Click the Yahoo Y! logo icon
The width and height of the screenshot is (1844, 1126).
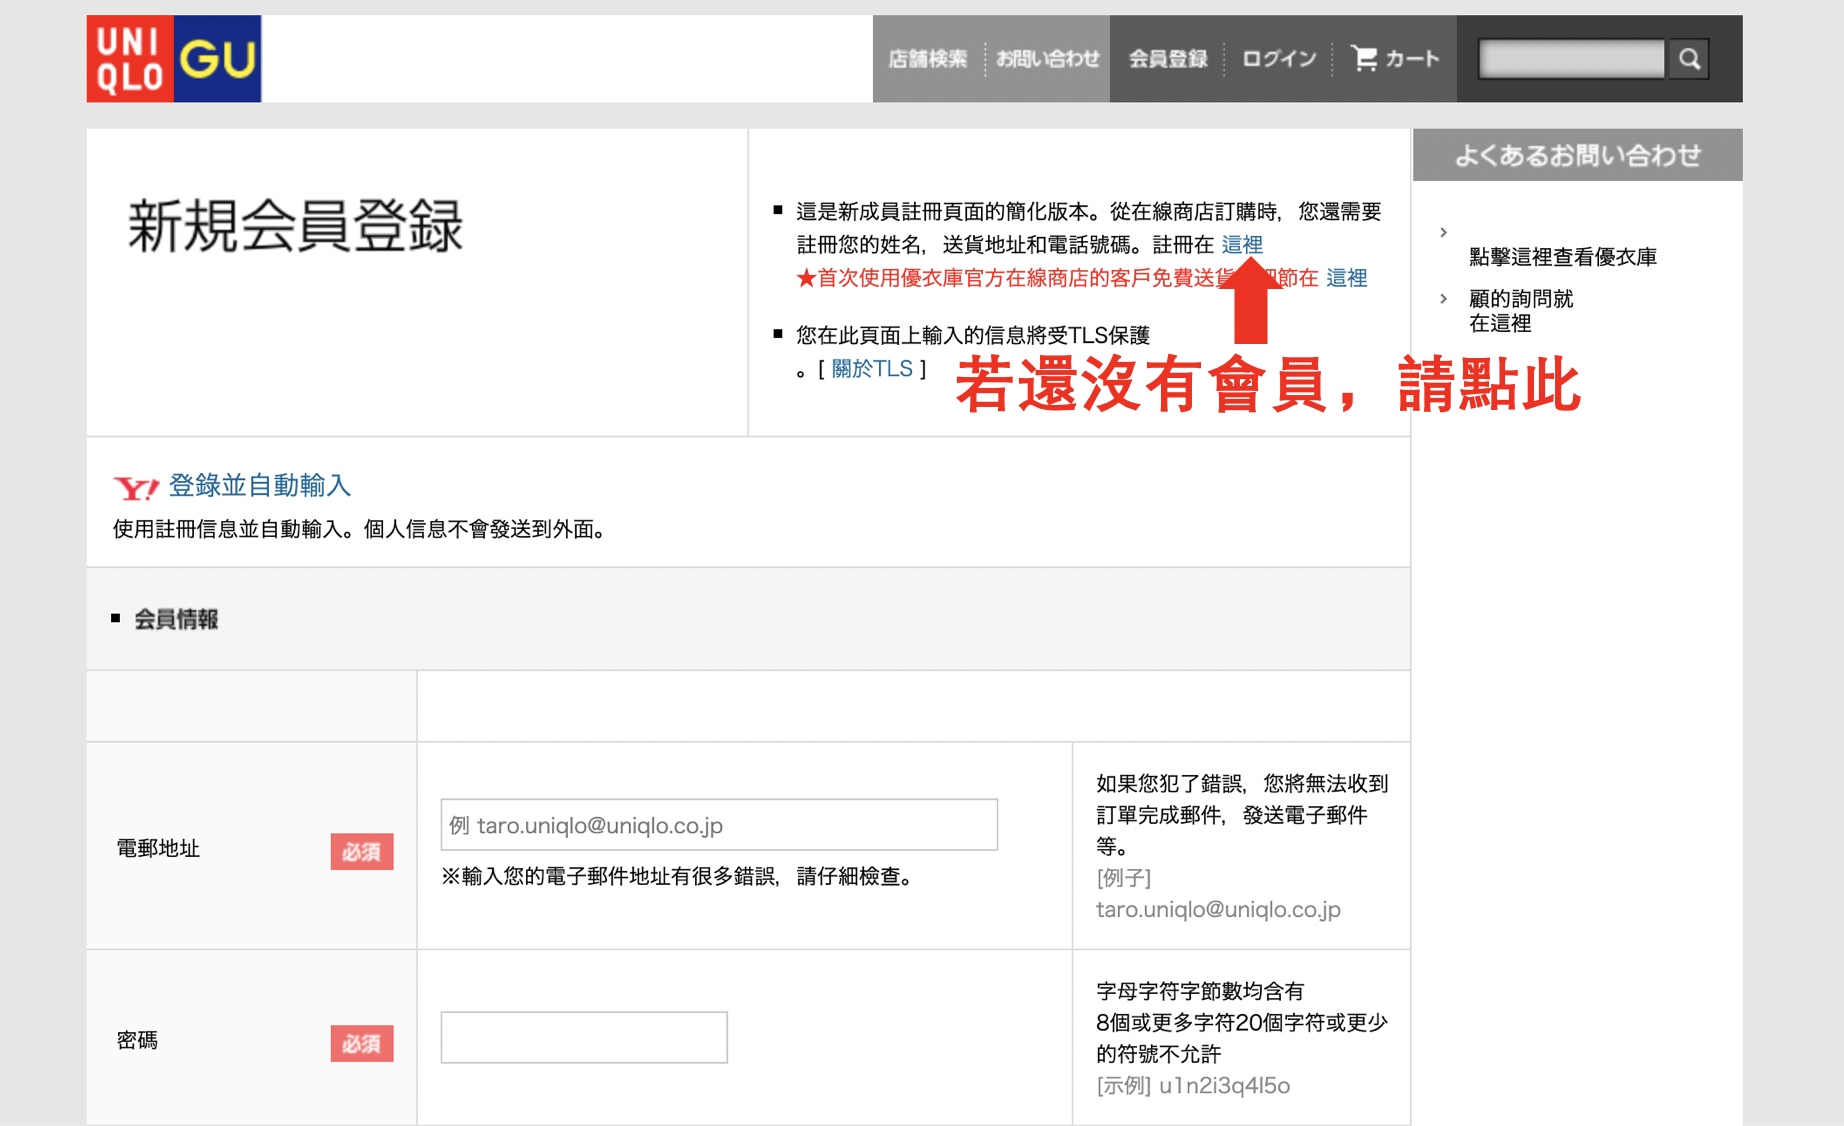136,488
